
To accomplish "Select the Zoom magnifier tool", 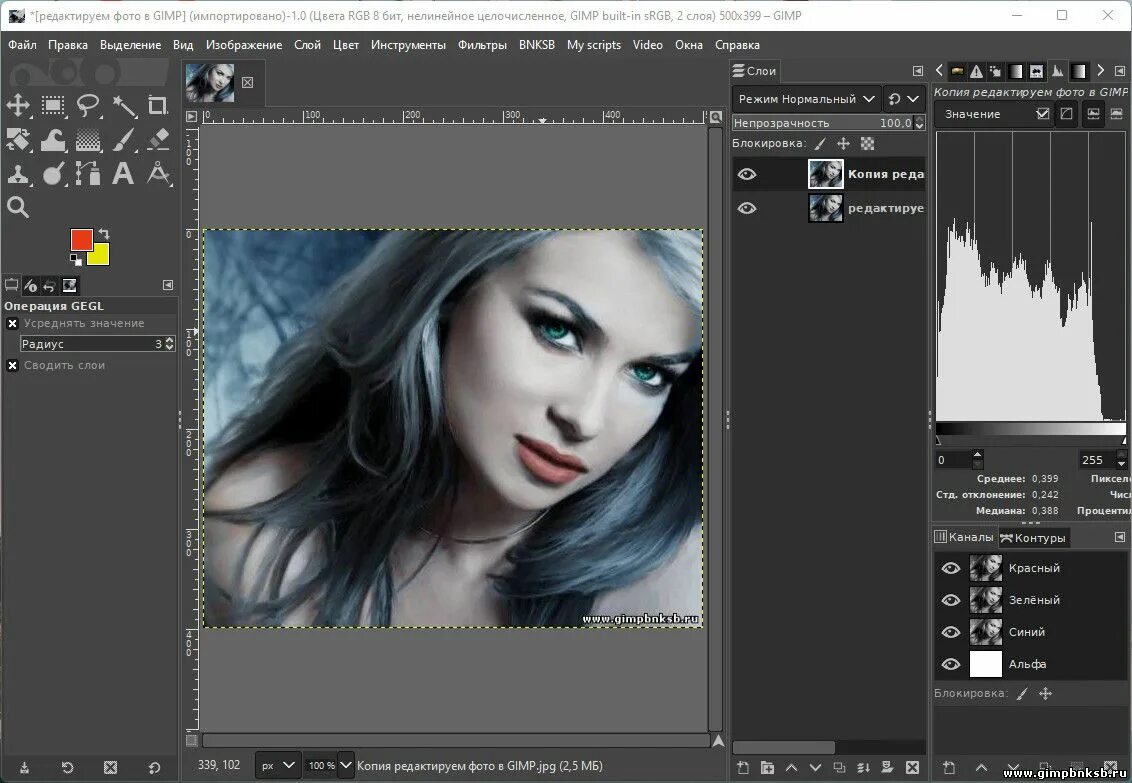I will pos(18,208).
